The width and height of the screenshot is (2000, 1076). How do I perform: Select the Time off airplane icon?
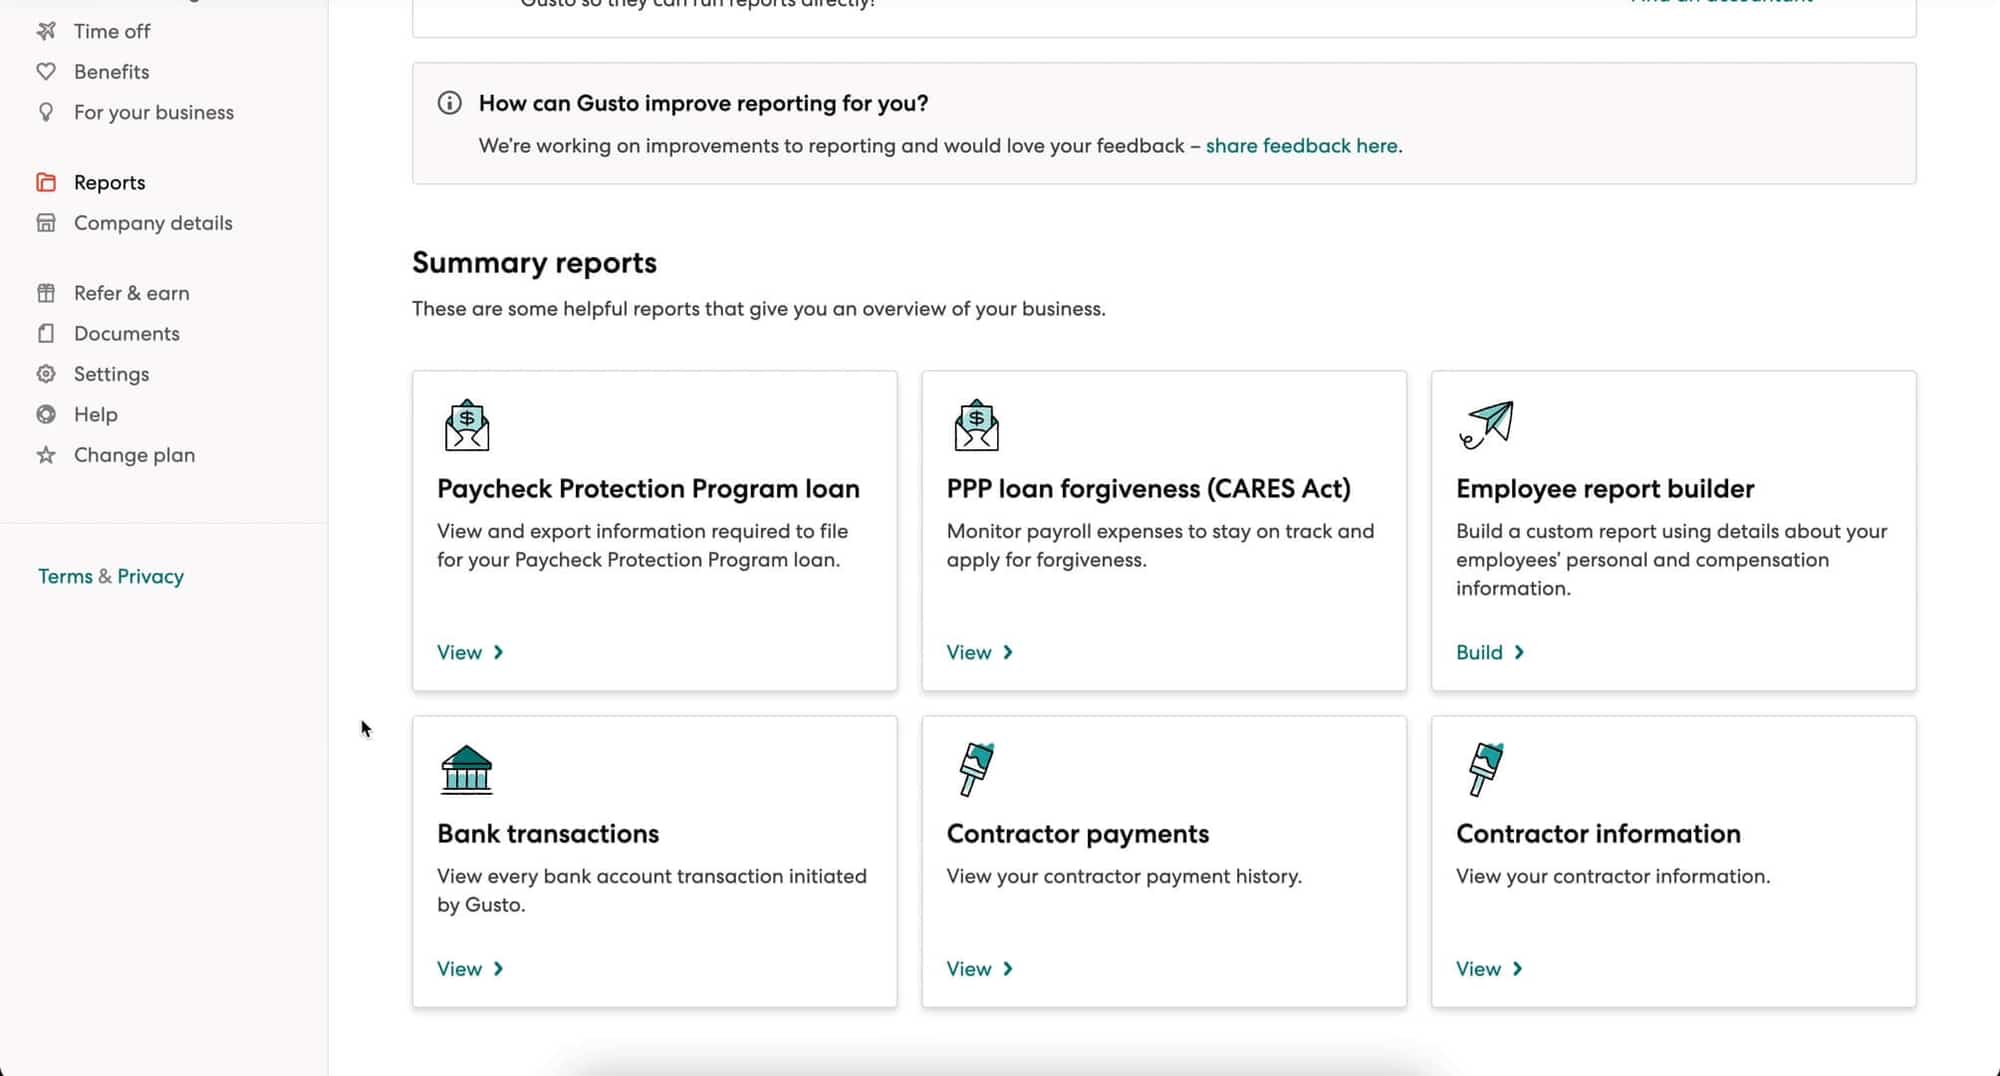[47, 31]
